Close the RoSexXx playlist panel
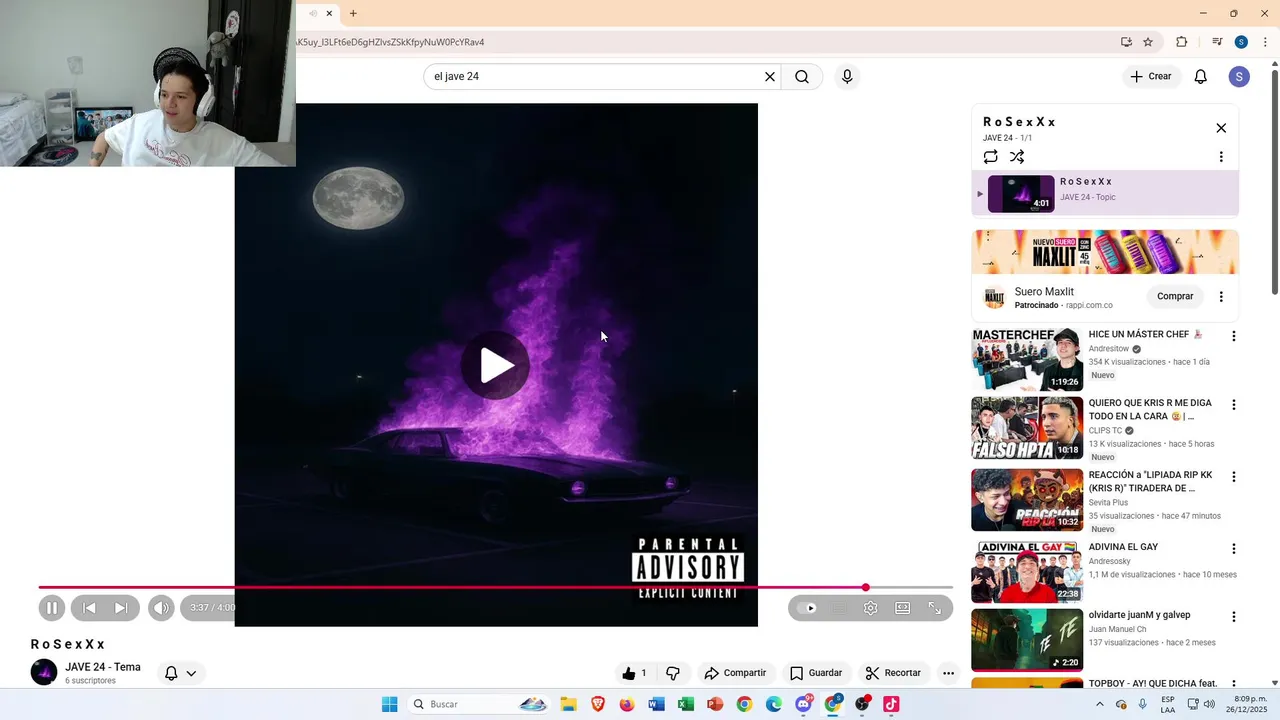The width and height of the screenshot is (1280, 720). 1221,128
